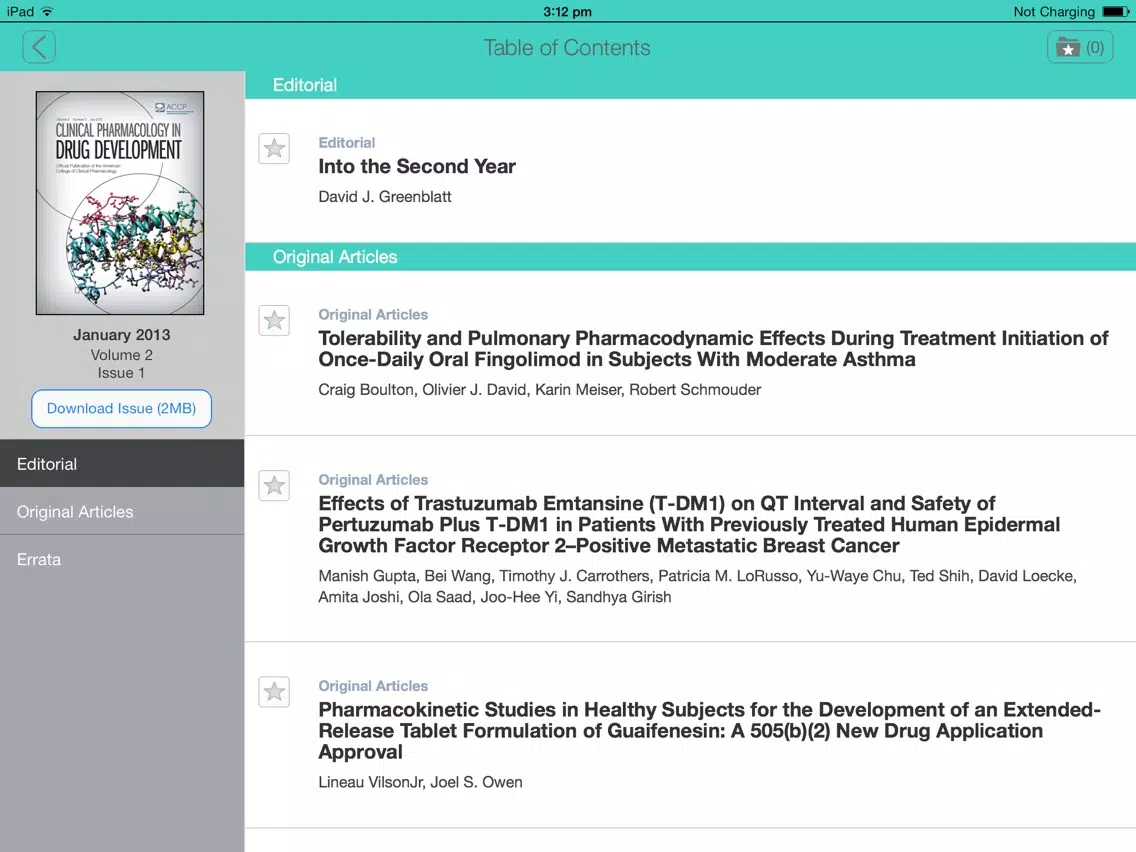This screenshot has height=852, width=1136.
Task: Select Editorial in the sidebar
Action: (122, 464)
